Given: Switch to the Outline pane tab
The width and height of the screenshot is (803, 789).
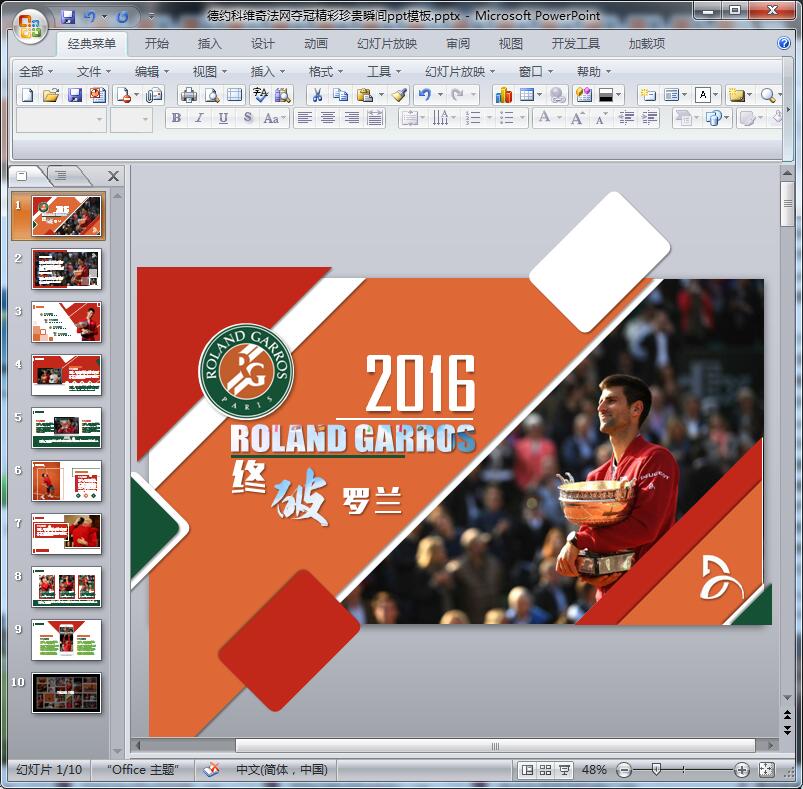Looking at the screenshot, I should pyautogui.click(x=61, y=176).
